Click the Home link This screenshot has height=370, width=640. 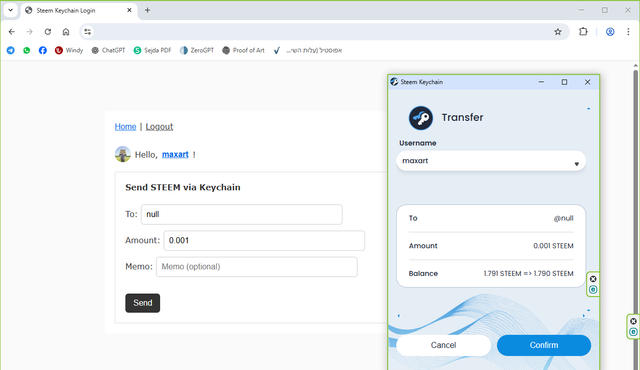pos(125,127)
